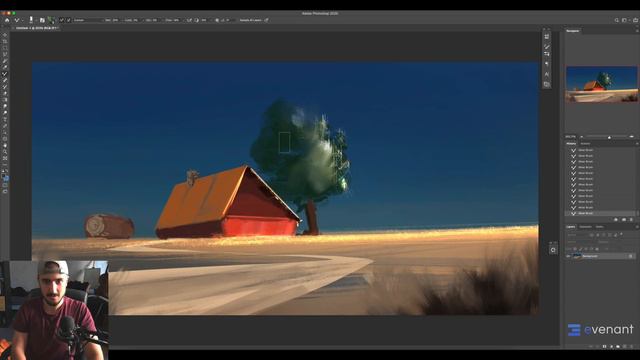Click the Search magnifier icon at top right
This screenshot has width=640, height=360.
[617, 20]
